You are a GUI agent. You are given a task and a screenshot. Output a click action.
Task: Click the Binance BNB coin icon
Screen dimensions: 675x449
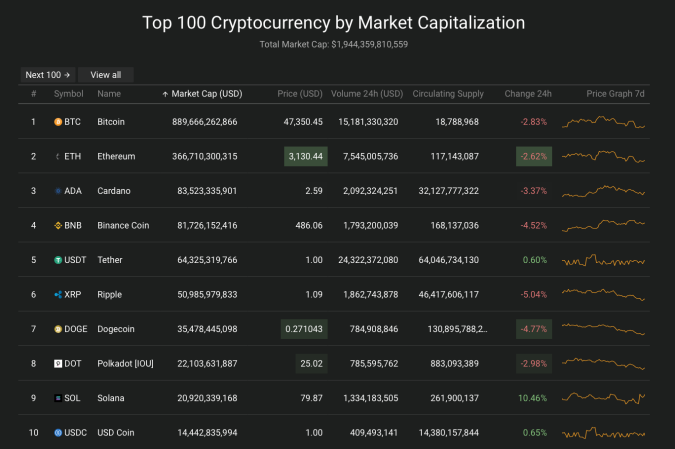(58, 226)
